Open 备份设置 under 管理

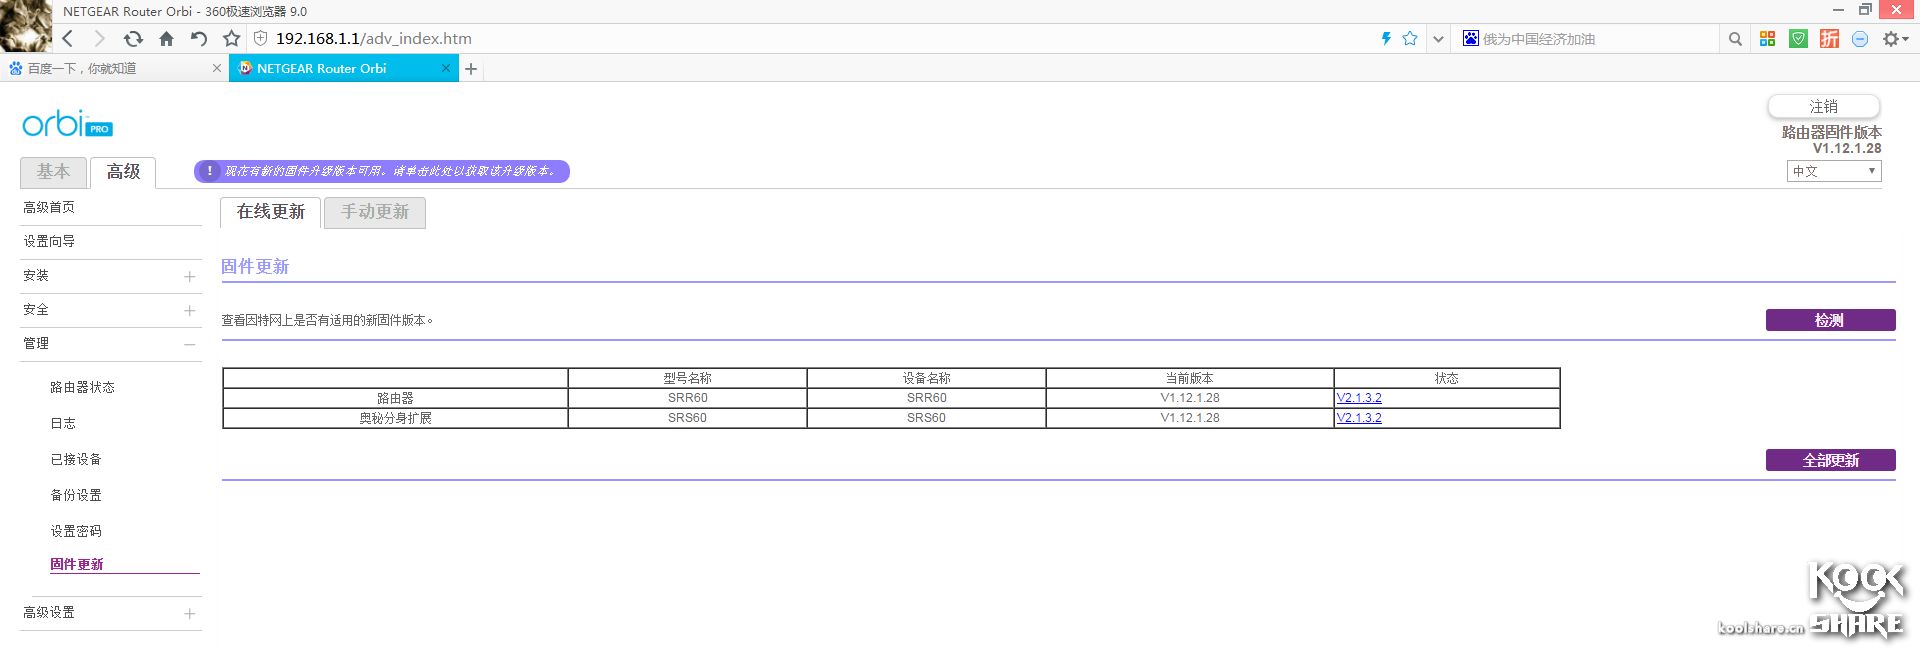76,495
